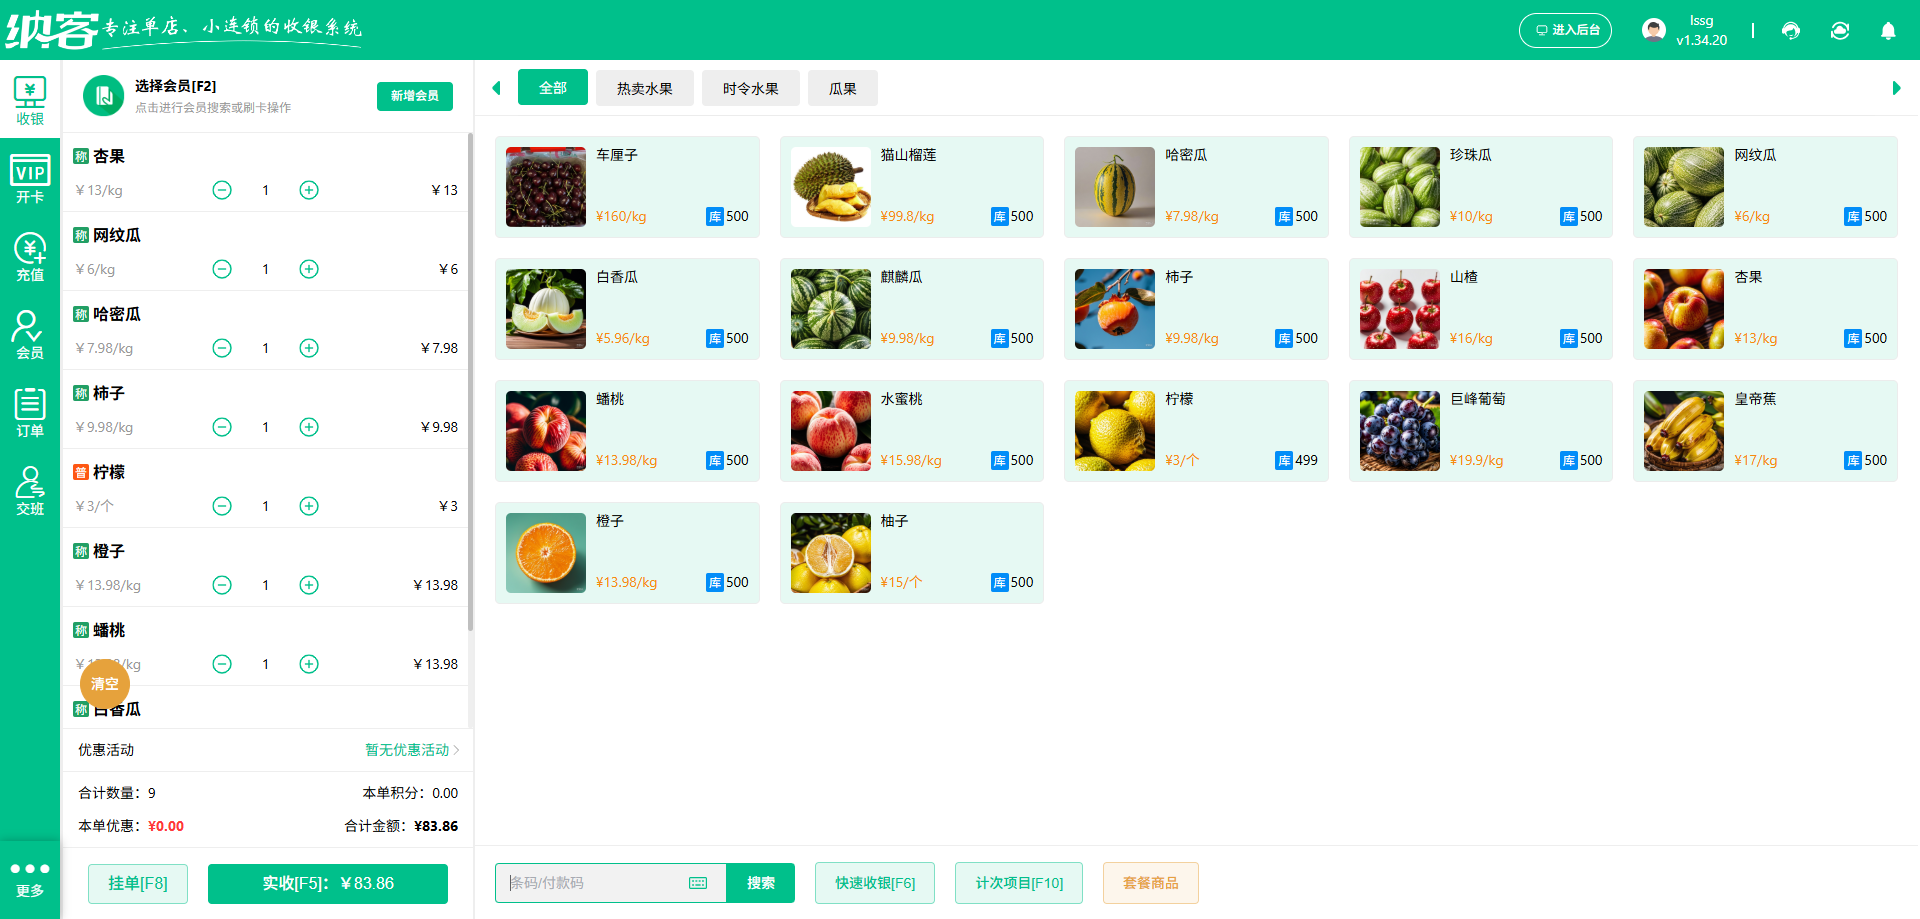Viewport: 1920px width, 919px height.
Task: Expand the 暂无优惠活动 promotions section
Action: click(x=406, y=750)
